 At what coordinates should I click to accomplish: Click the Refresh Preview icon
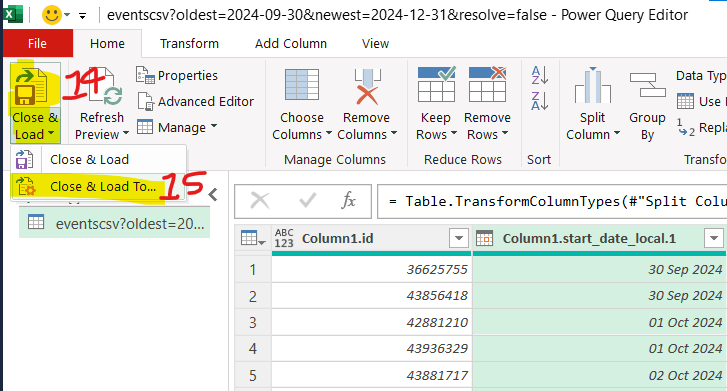105,87
